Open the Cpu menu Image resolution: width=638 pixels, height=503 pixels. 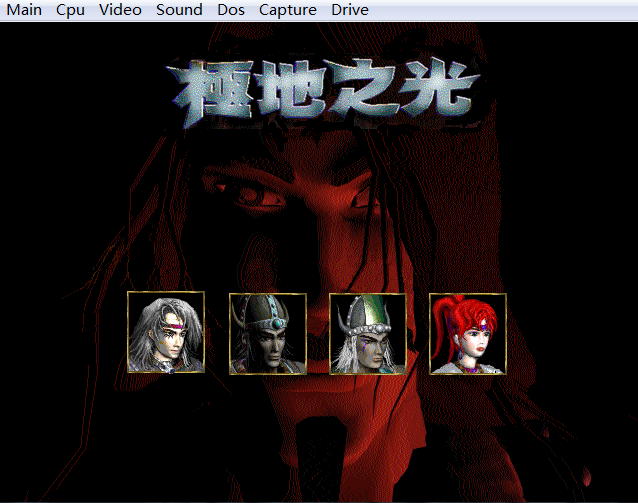(x=70, y=10)
